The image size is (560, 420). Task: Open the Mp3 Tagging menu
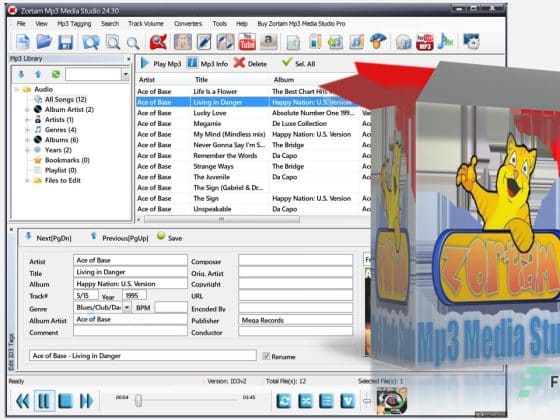click(74, 24)
